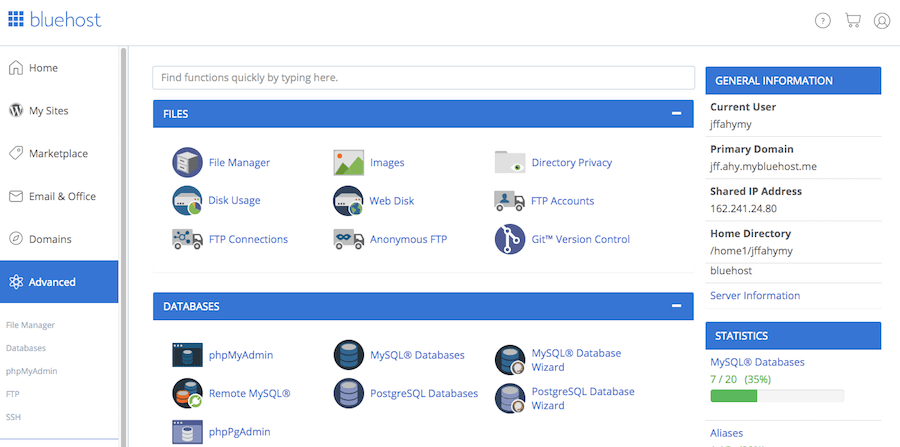Viewport: 900px width, 447px height.
Task: Click the Statistics panel header
Action: pyautogui.click(x=793, y=336)
